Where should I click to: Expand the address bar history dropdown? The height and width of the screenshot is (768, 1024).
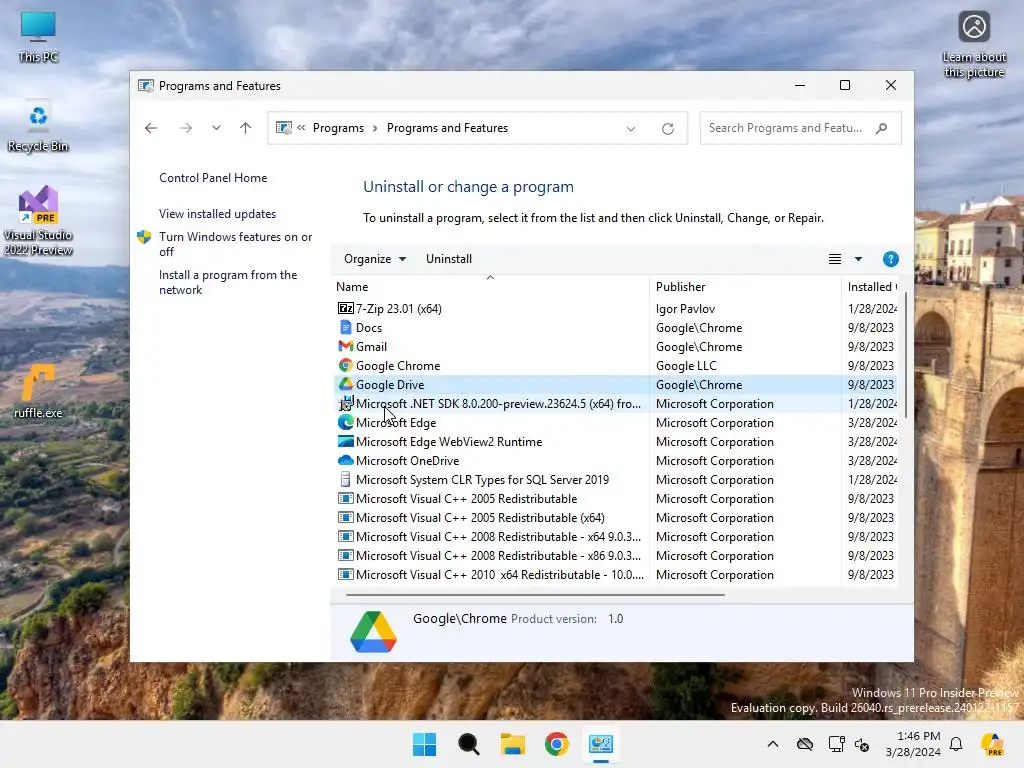pyautogui.click(x=631, y=129)
